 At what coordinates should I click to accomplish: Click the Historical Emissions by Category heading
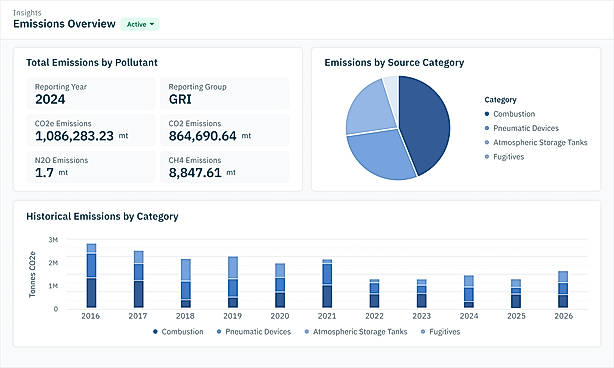click(x=102, y=216)
